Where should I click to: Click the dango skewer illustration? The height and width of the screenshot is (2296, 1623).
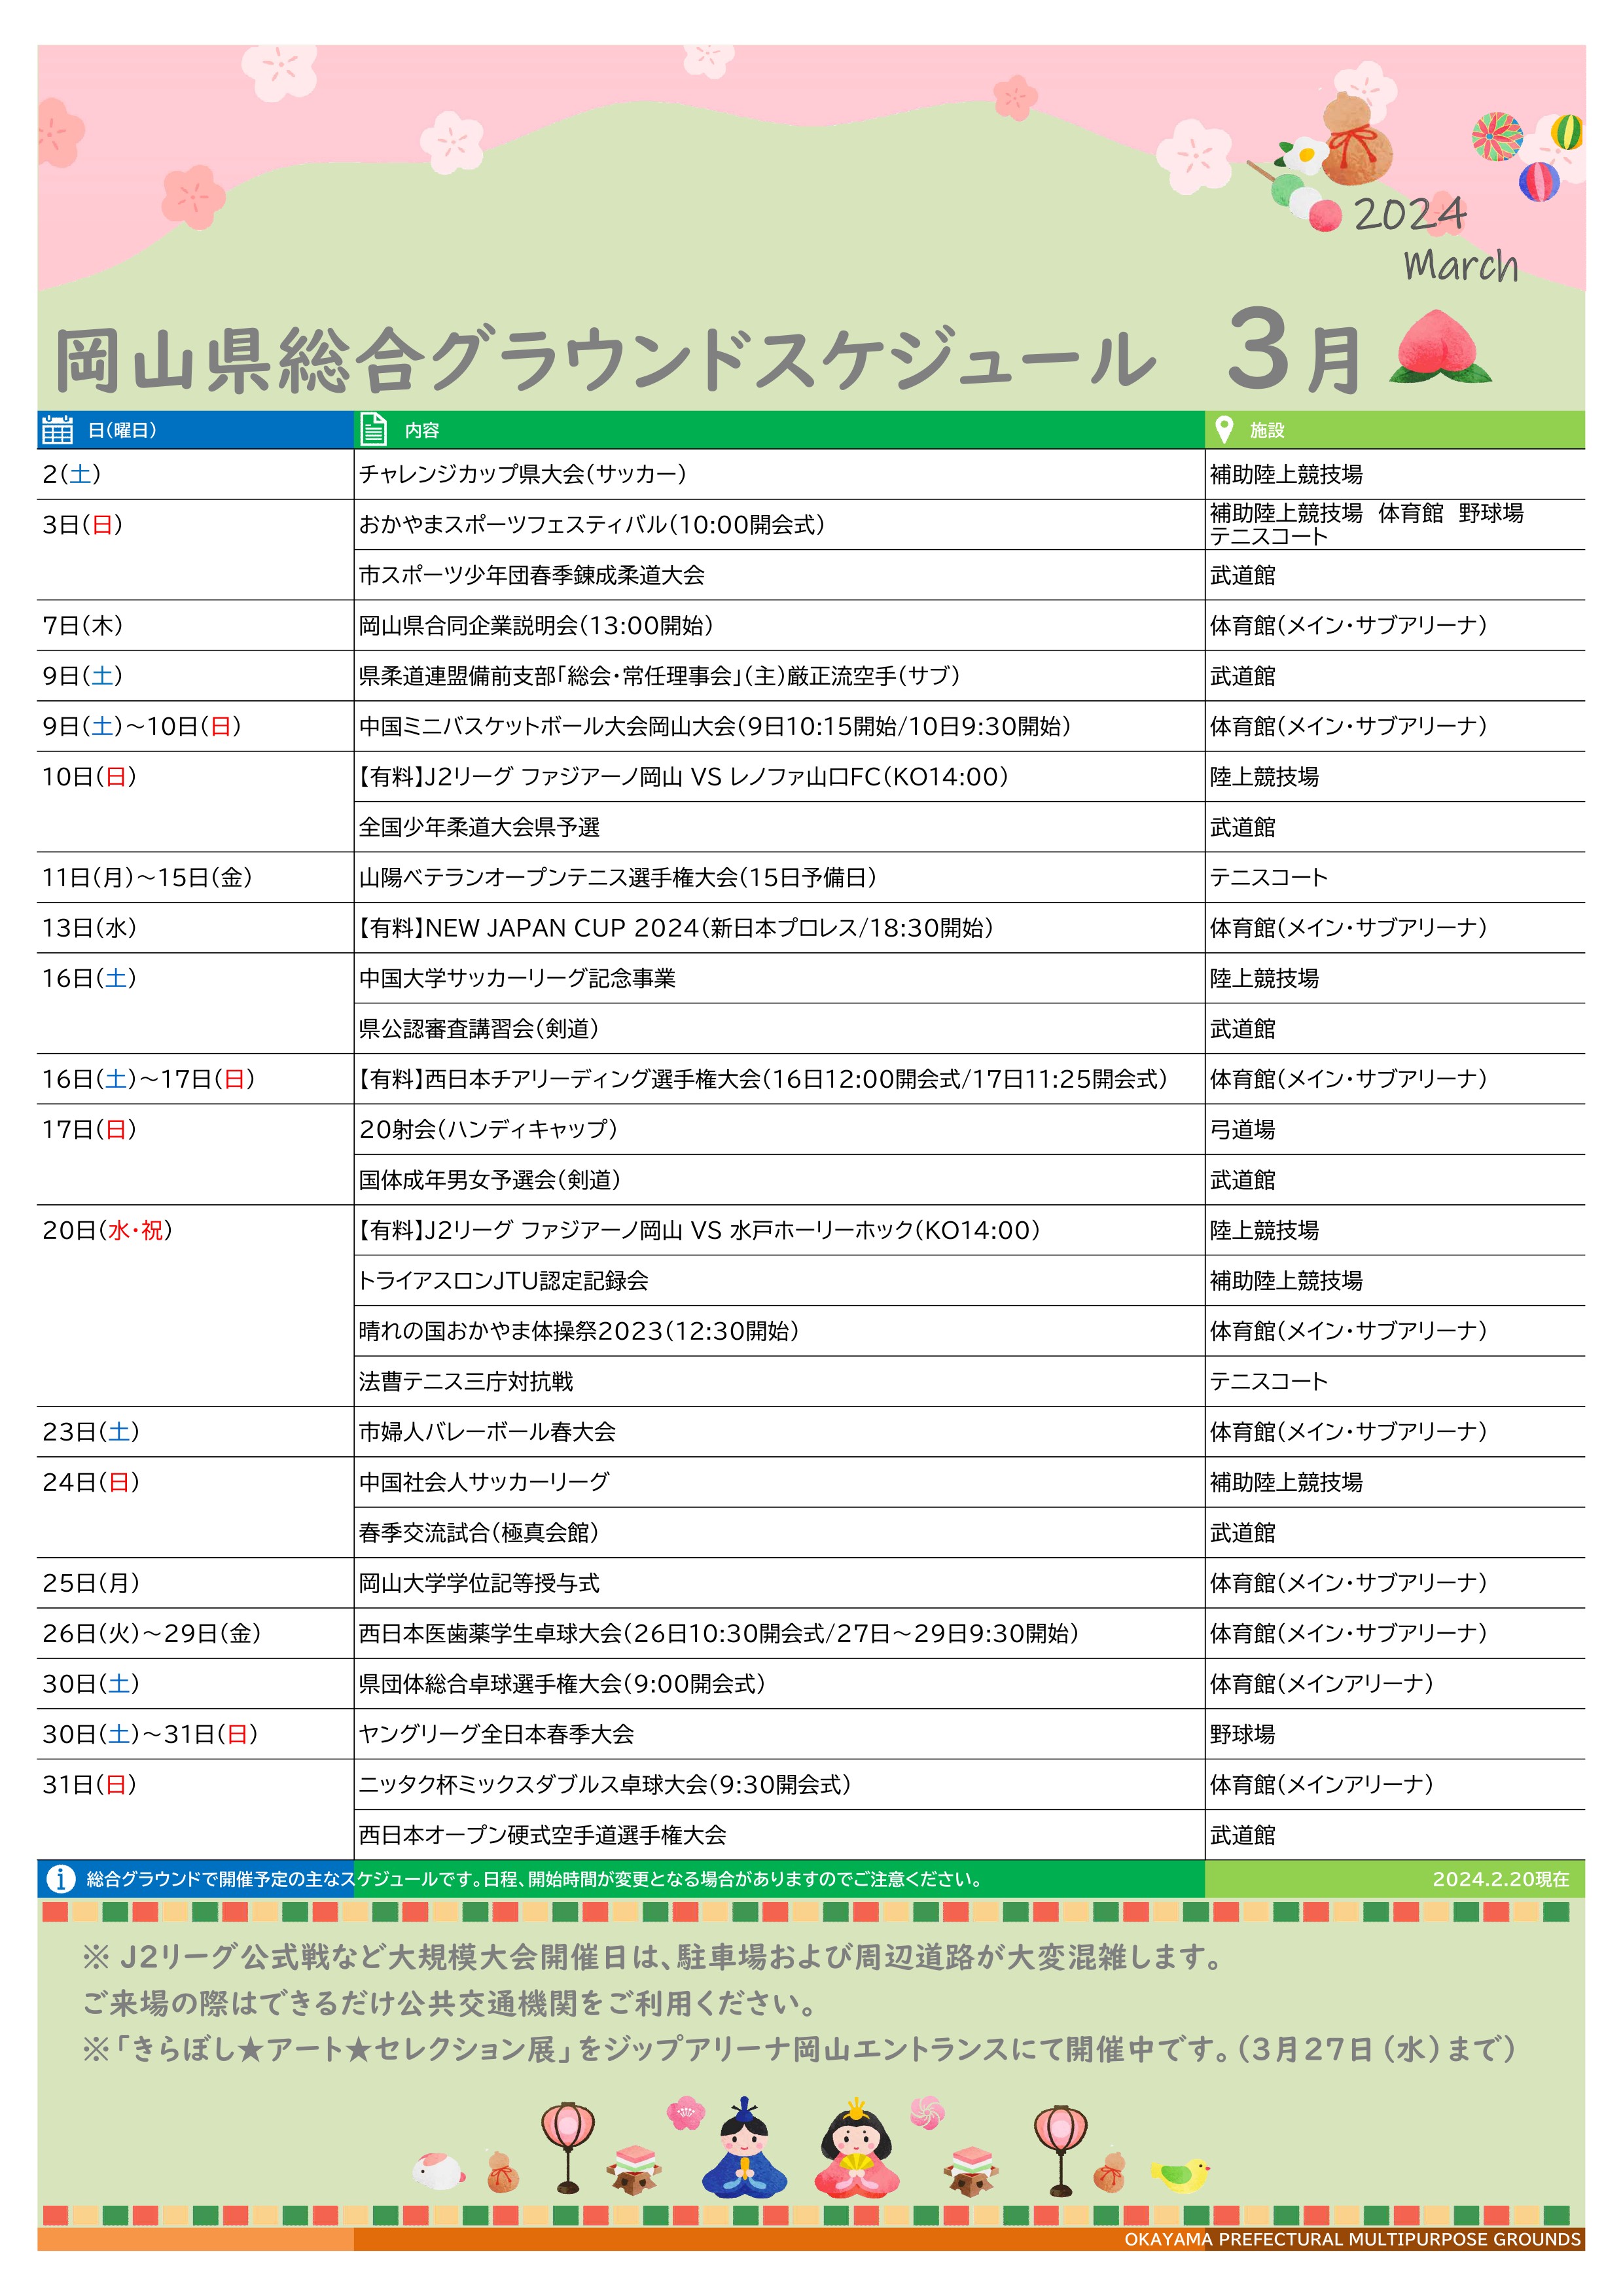pos(1295,195)
